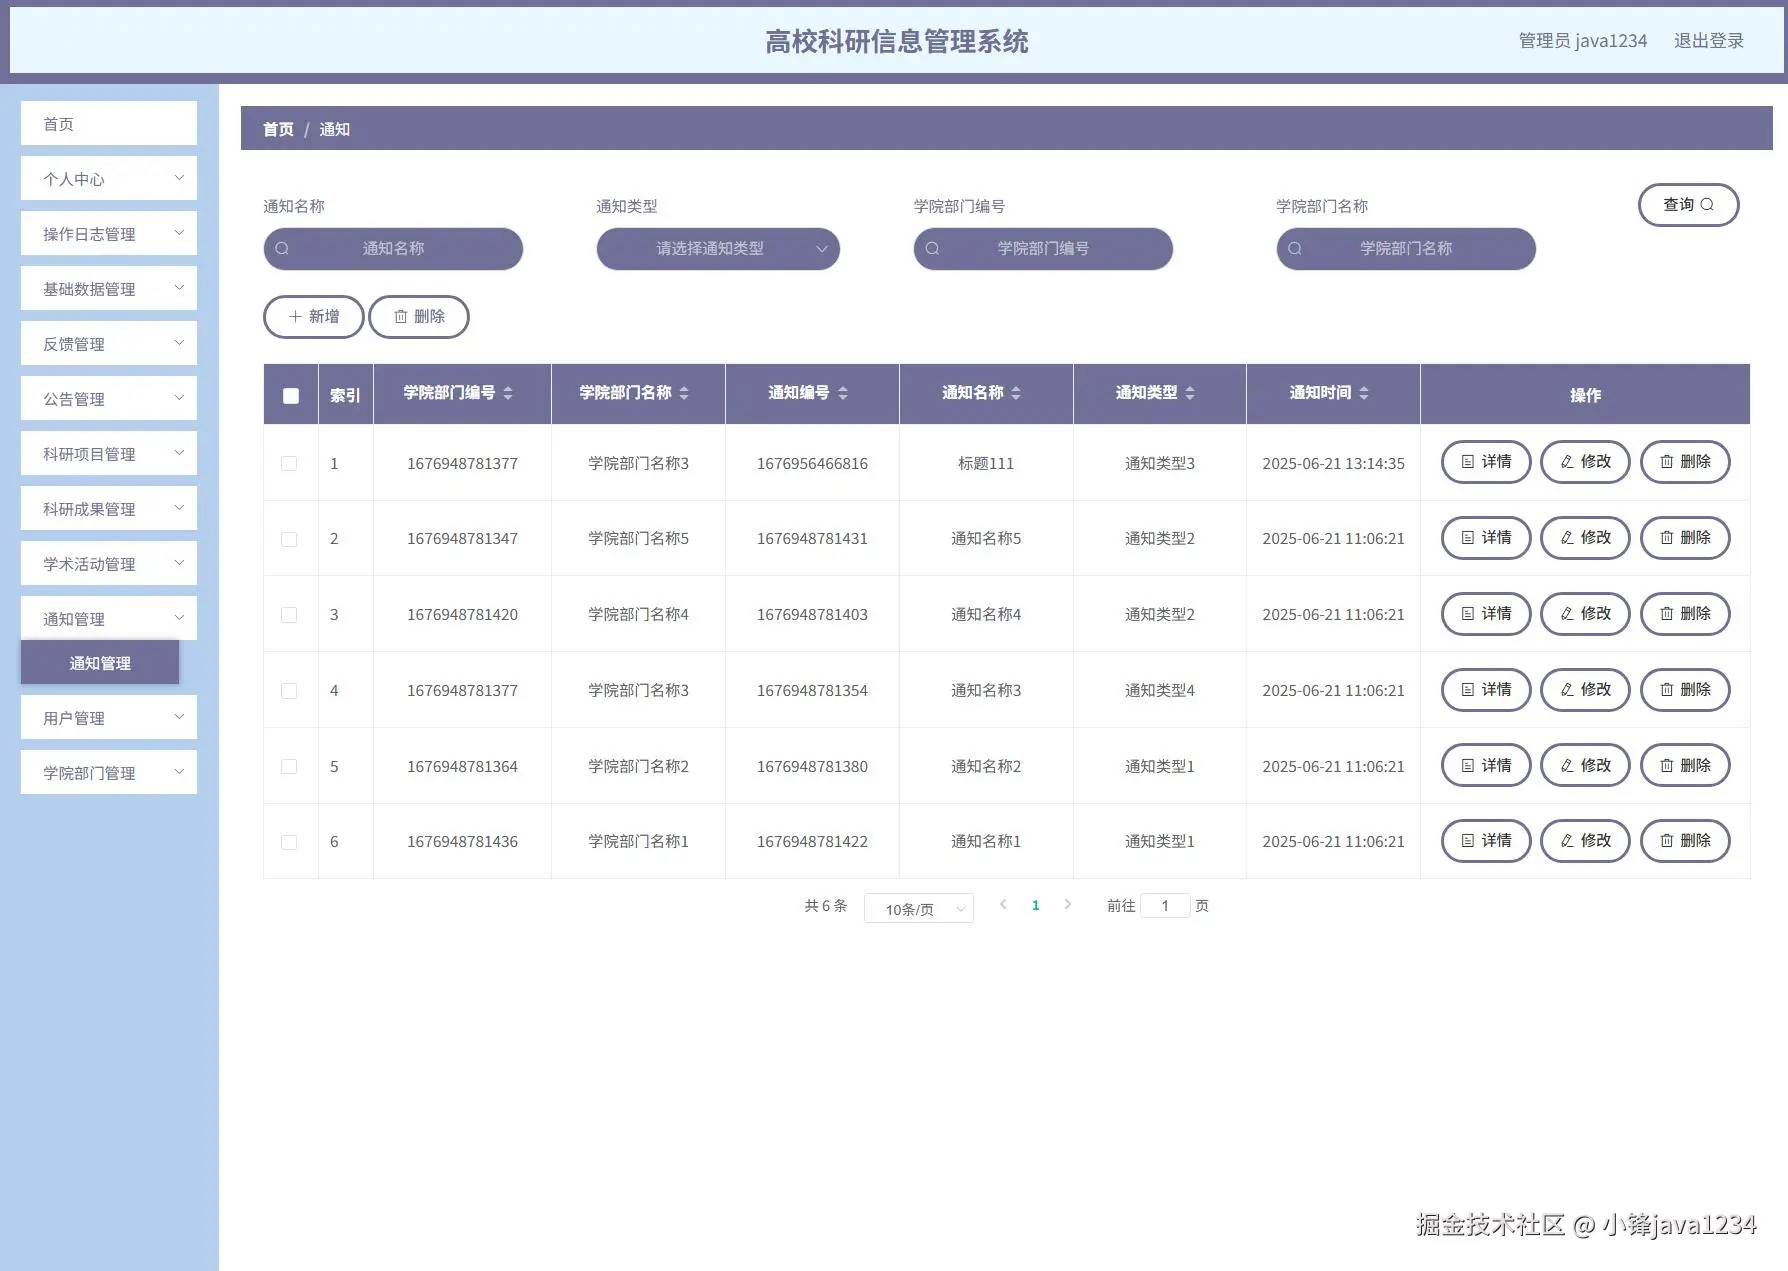Expand the 学院部门管理 sidebar menu

[109, 772]
